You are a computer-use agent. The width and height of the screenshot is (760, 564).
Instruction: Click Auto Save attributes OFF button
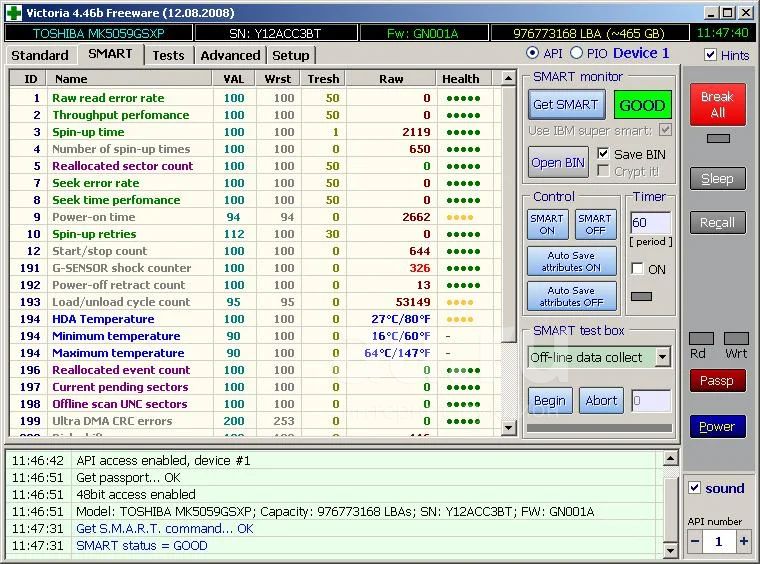tap(571, 296)
